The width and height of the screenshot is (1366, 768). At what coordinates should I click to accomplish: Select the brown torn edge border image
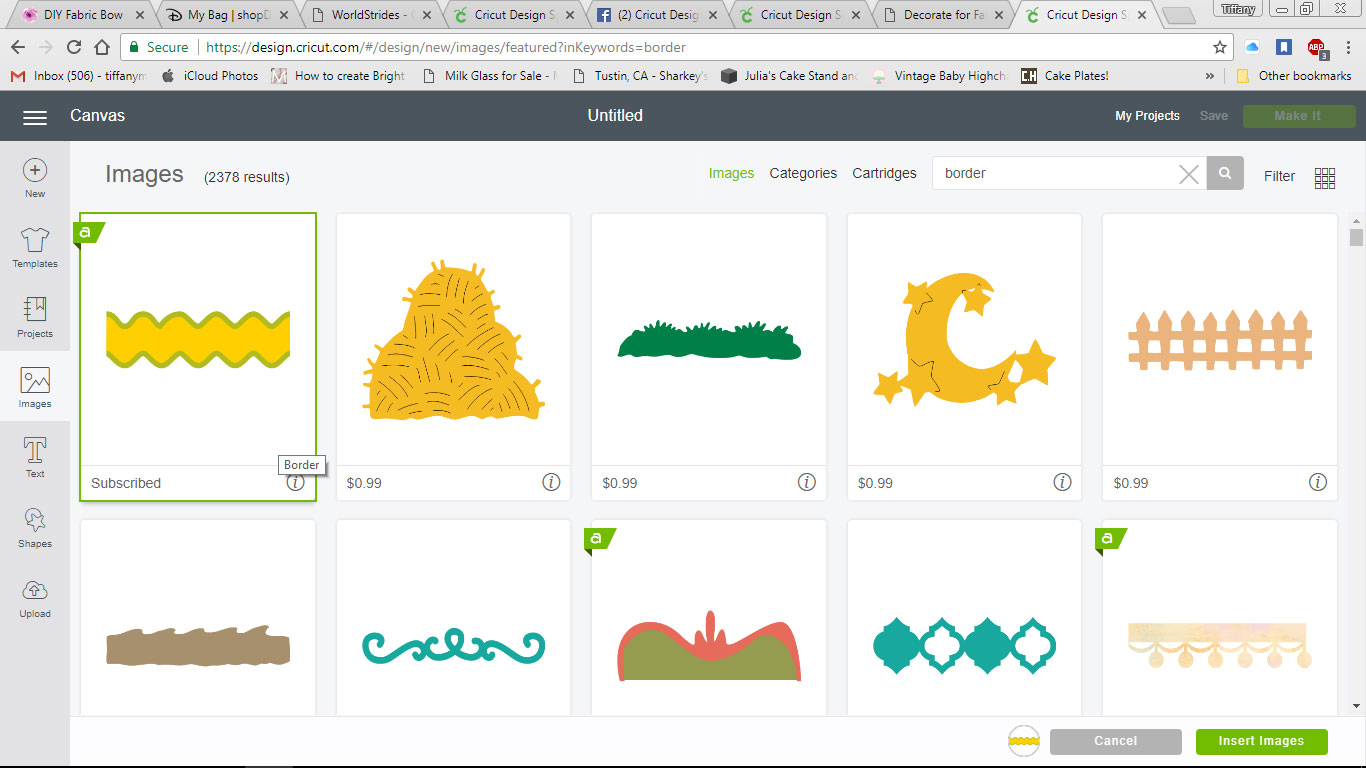(198, 618)
